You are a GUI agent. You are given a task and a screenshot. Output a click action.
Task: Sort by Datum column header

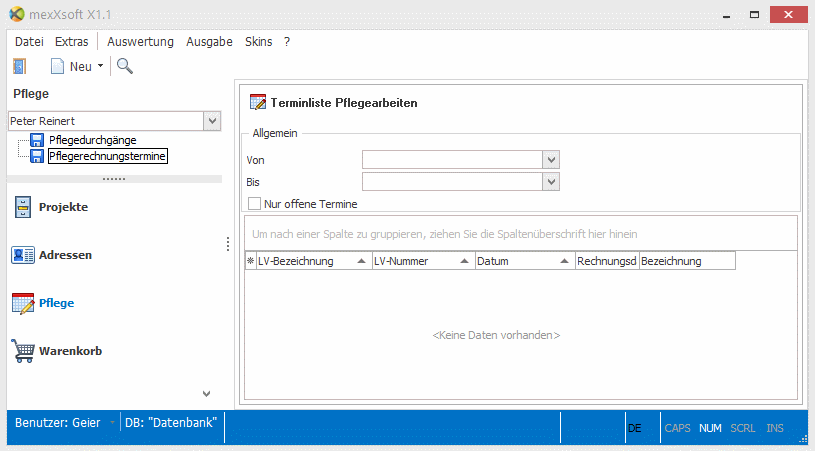click(525, 261)
